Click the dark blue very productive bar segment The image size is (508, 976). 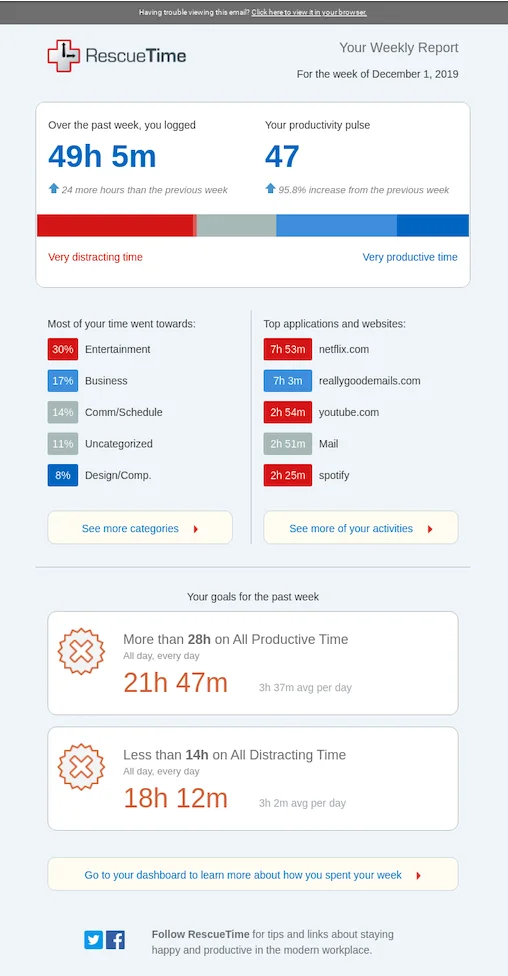[433, 225]
